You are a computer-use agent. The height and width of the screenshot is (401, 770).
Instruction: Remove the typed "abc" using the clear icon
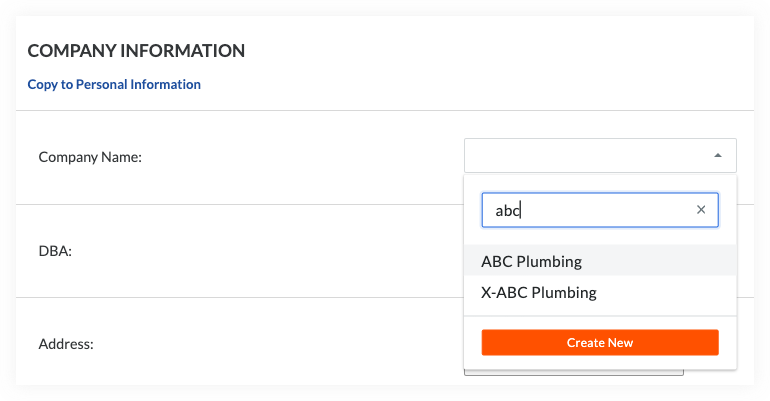coord(700,210)
